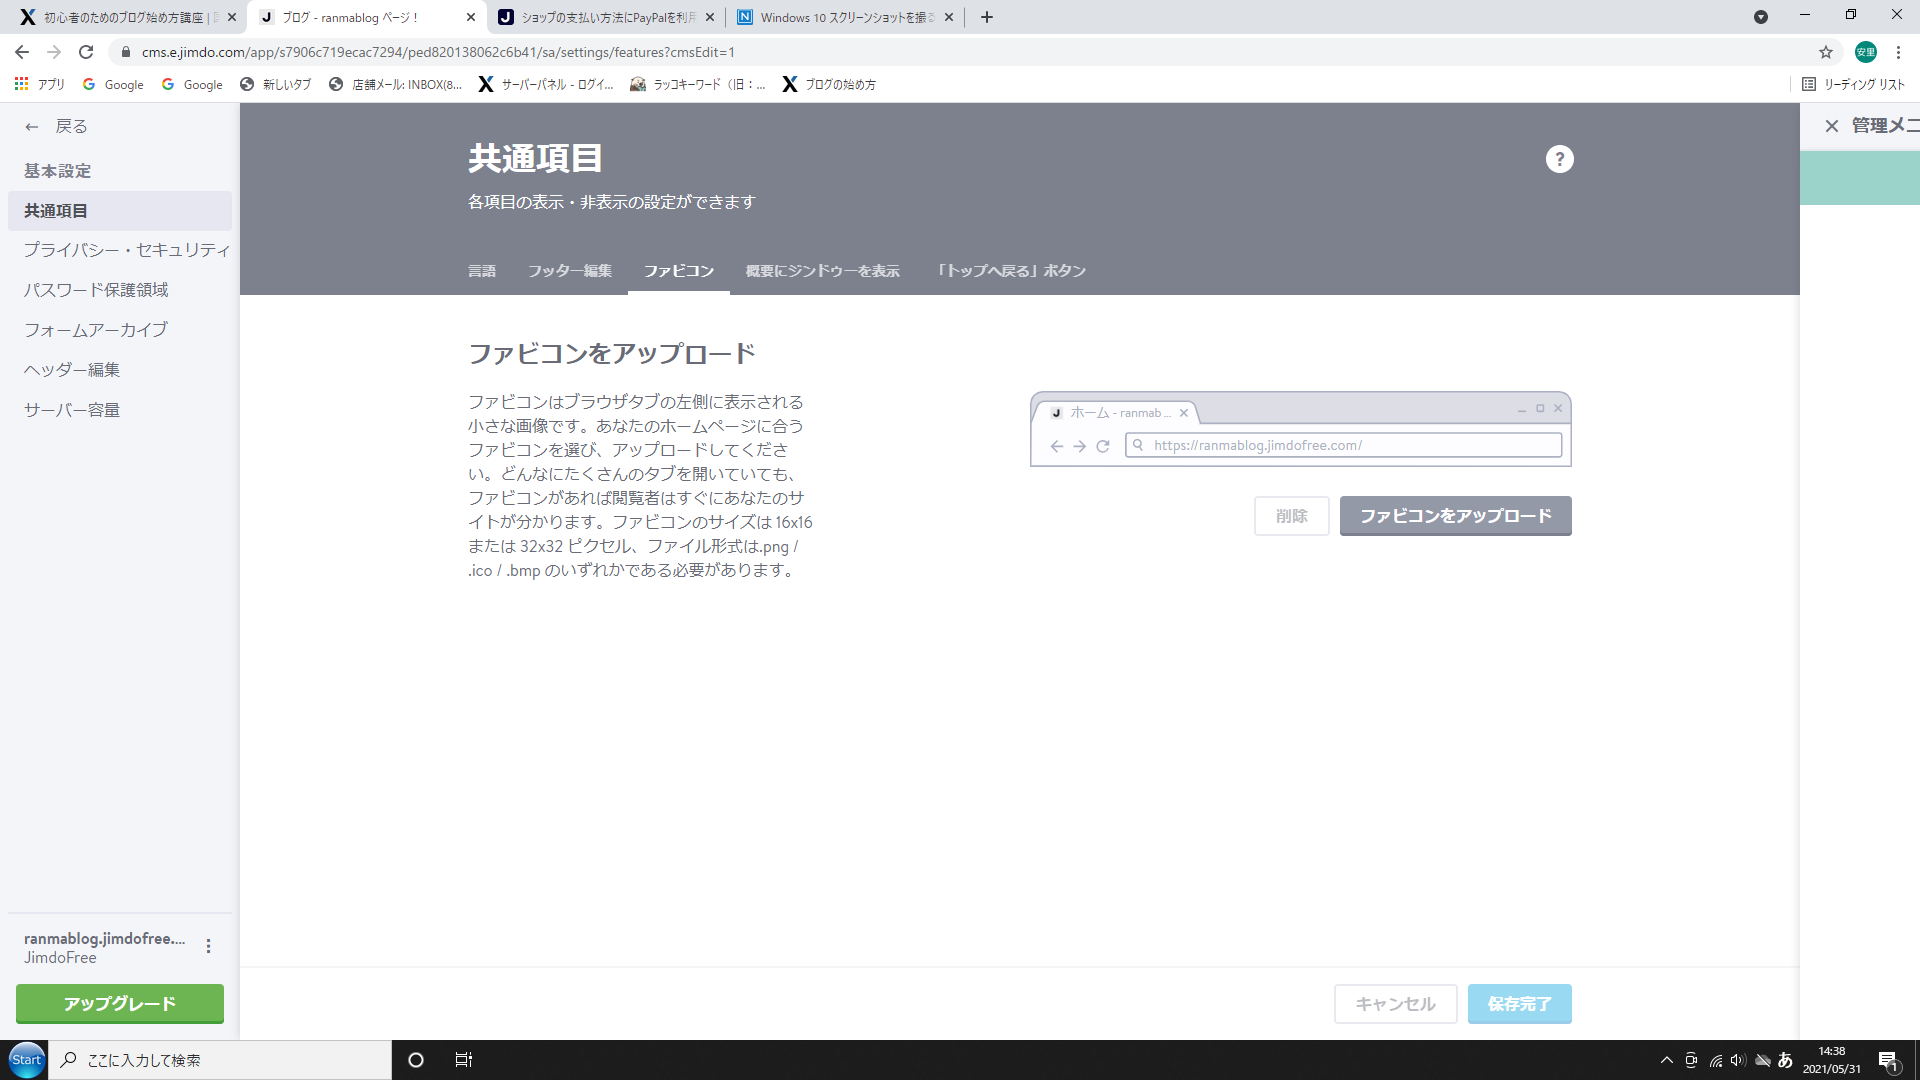Open the アプリ apps shortcut in bookmarks

click(39, 84)
